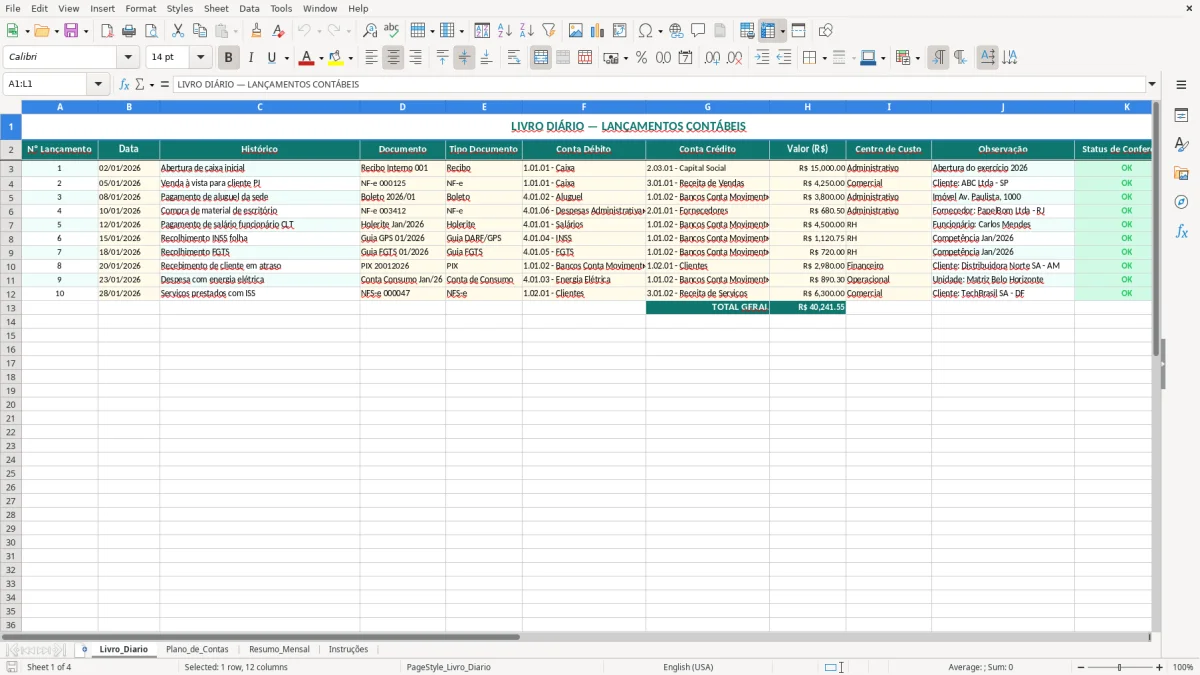Click Increase Indent icon
Image resolution: width=1200 pixels, height=675 pixels.
[762, 58]
